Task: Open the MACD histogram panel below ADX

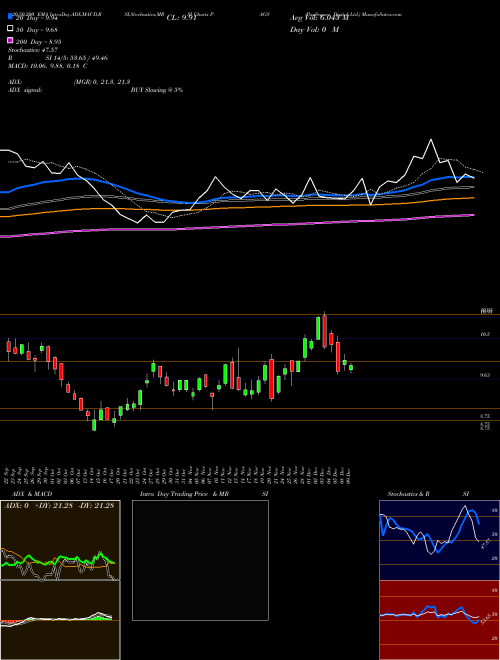Action: click(60, 620)
